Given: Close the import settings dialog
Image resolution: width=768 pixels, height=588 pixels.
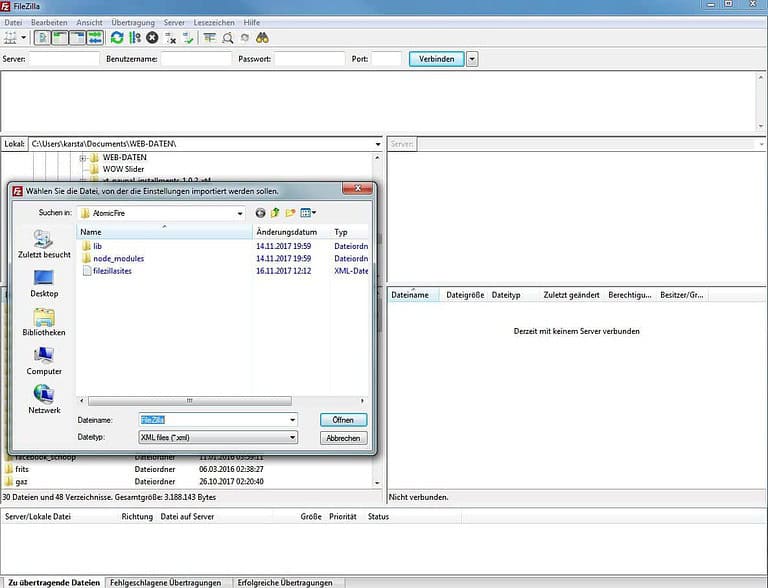Looking at the screenshot, I should coord(357,188).
